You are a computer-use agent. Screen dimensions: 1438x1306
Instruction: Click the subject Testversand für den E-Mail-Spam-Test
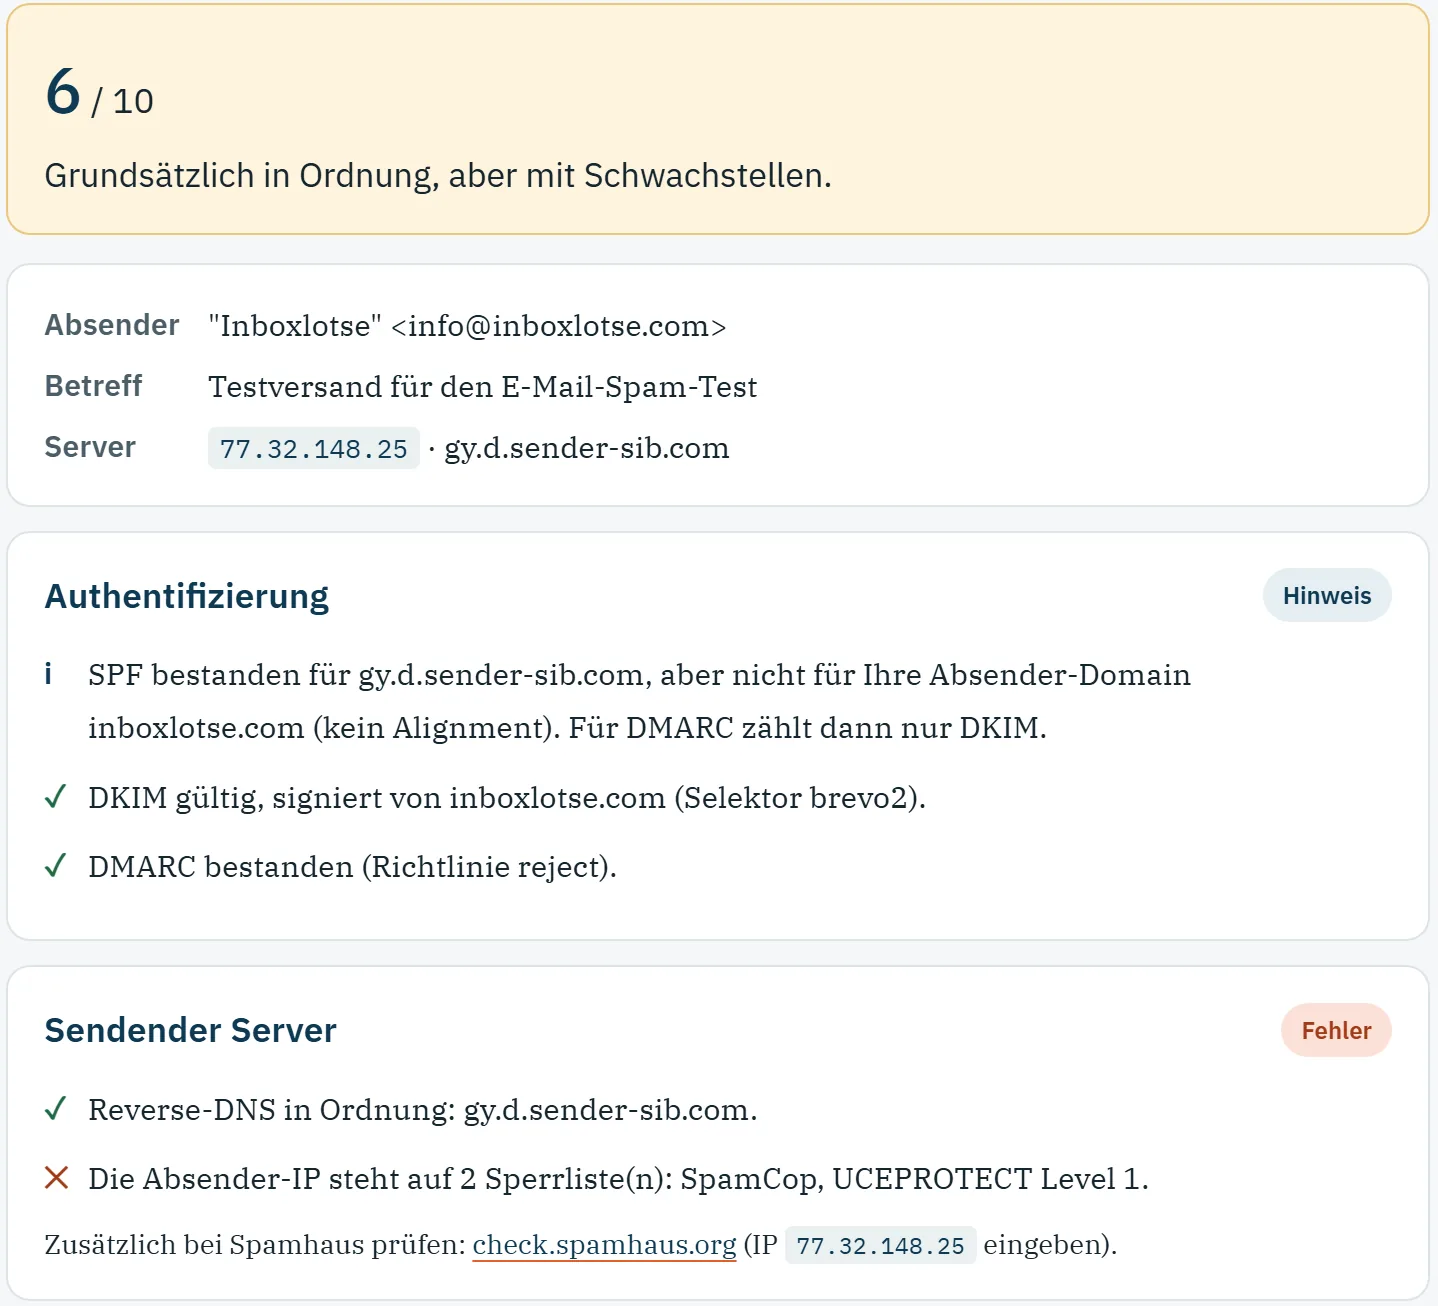click(482, 387)
